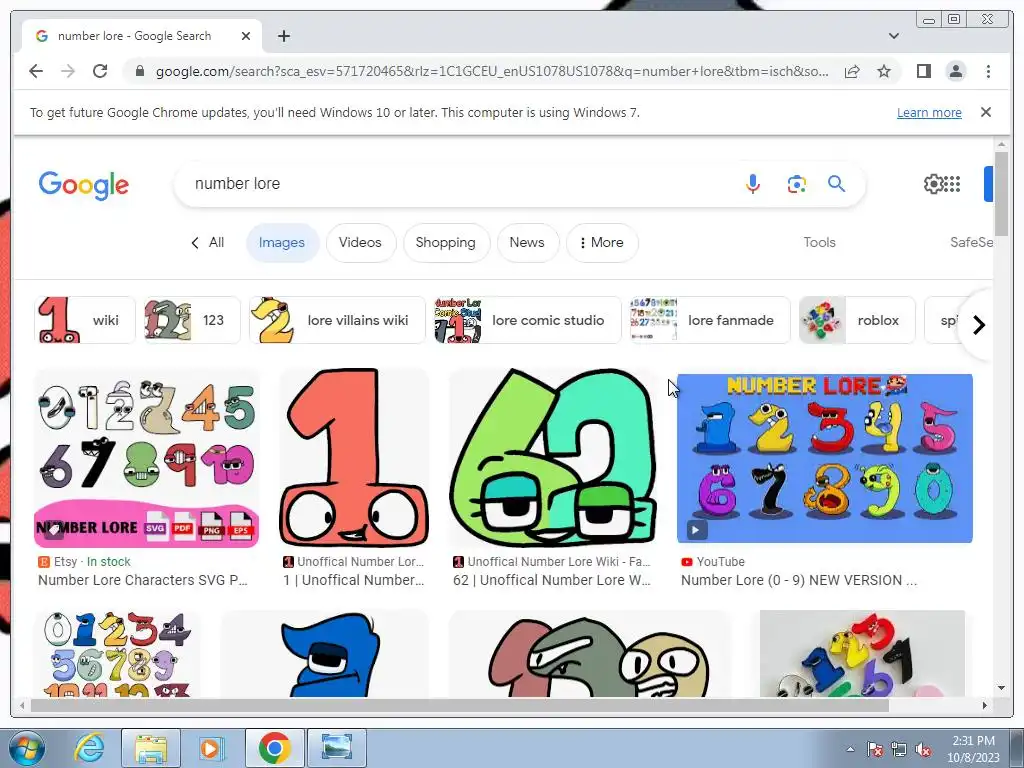This screenshot has width=1024, height=768.
Task: Switch to the News tab
Action: tap(527, 242)
